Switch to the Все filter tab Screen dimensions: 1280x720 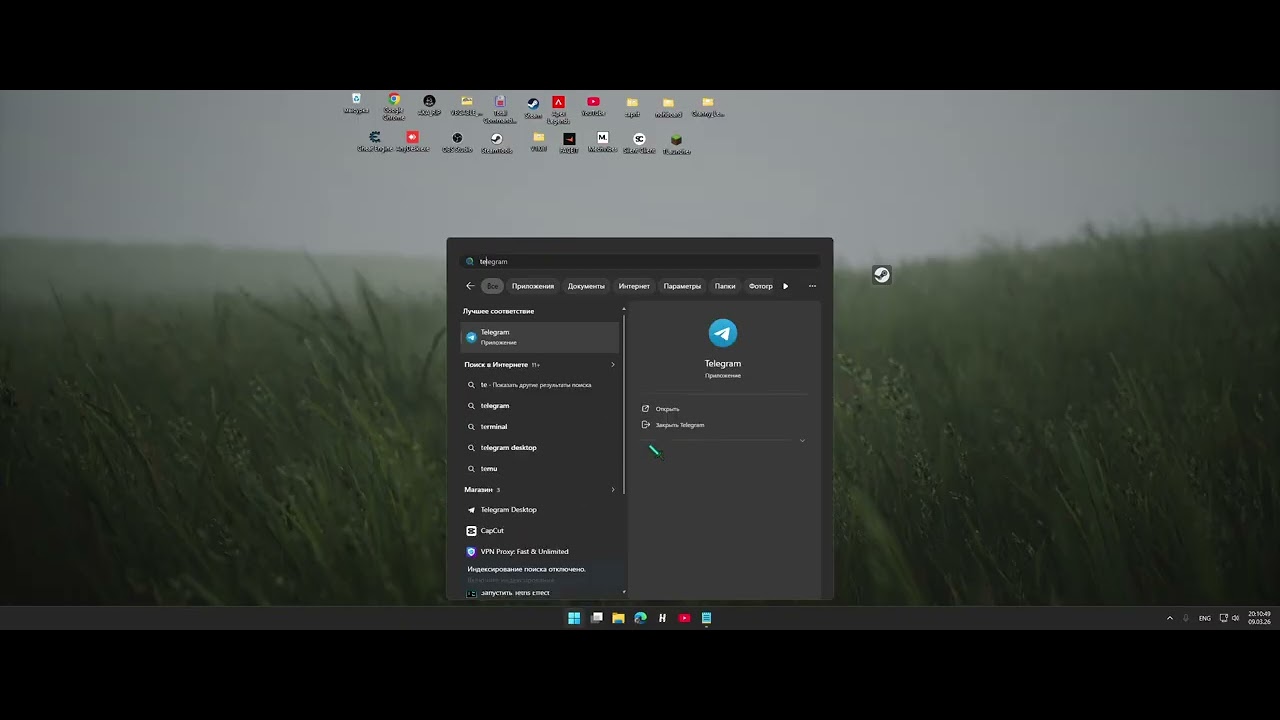492,286
